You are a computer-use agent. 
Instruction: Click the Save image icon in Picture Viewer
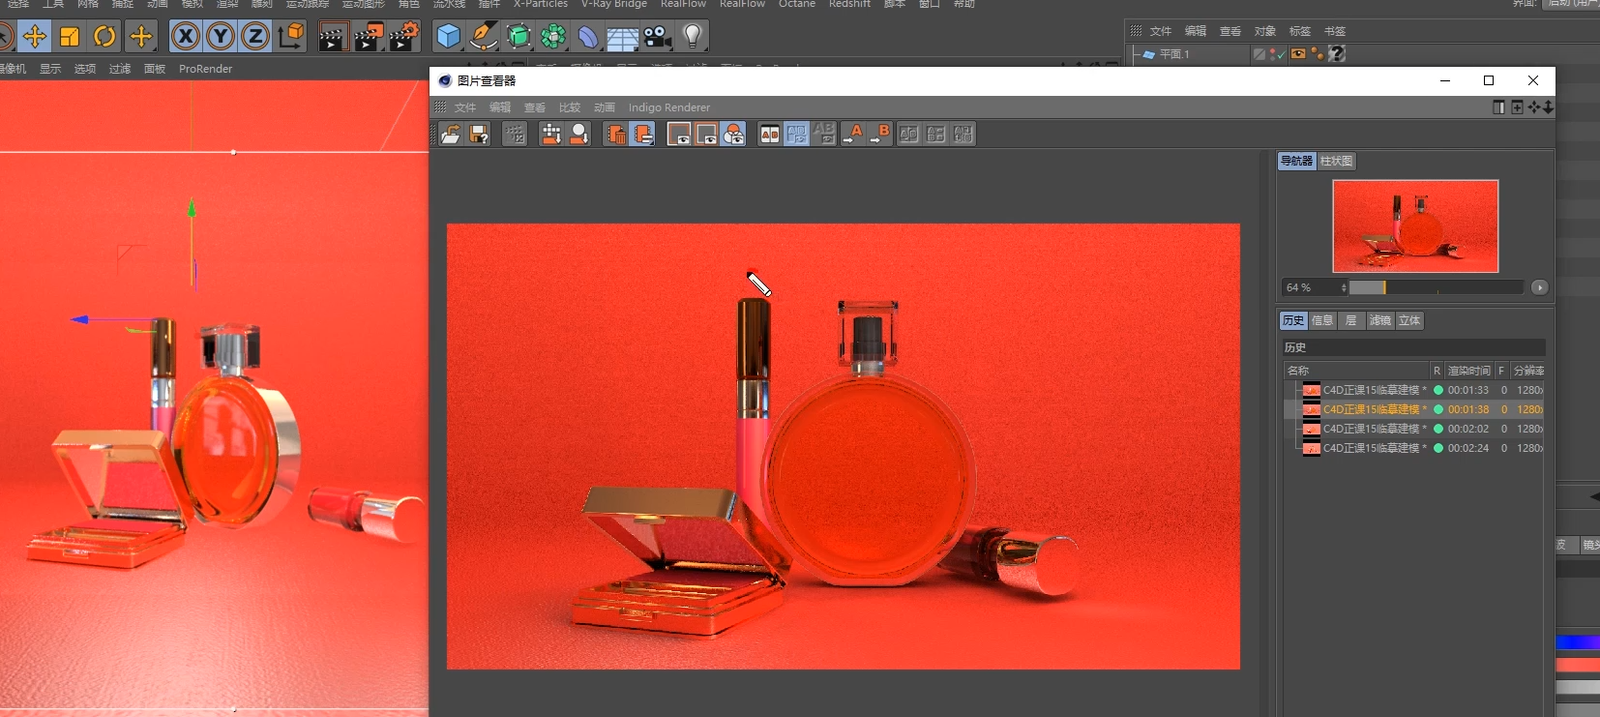tap(479, 134)
